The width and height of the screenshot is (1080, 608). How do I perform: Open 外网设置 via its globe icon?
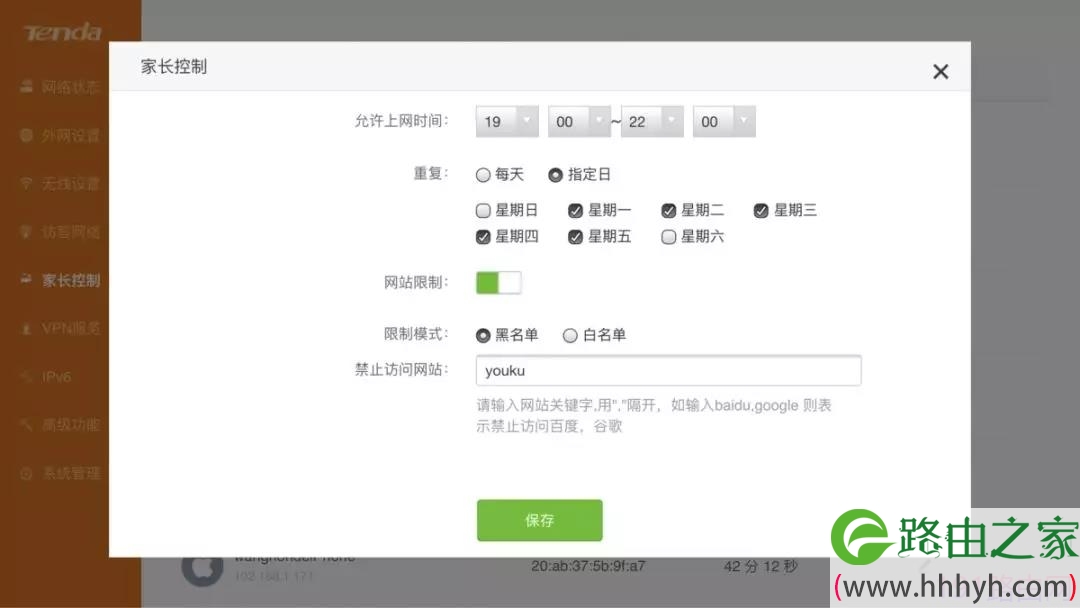pyautogui.click(x=27, y=135)
